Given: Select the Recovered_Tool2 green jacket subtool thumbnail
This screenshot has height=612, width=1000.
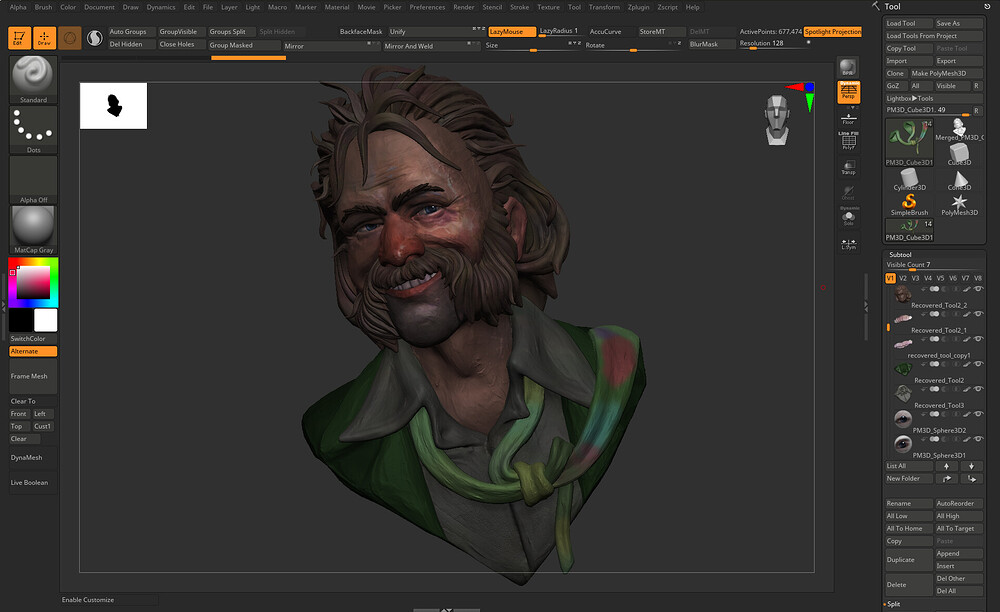Looking at the screenshot, I should pos(902,369).
